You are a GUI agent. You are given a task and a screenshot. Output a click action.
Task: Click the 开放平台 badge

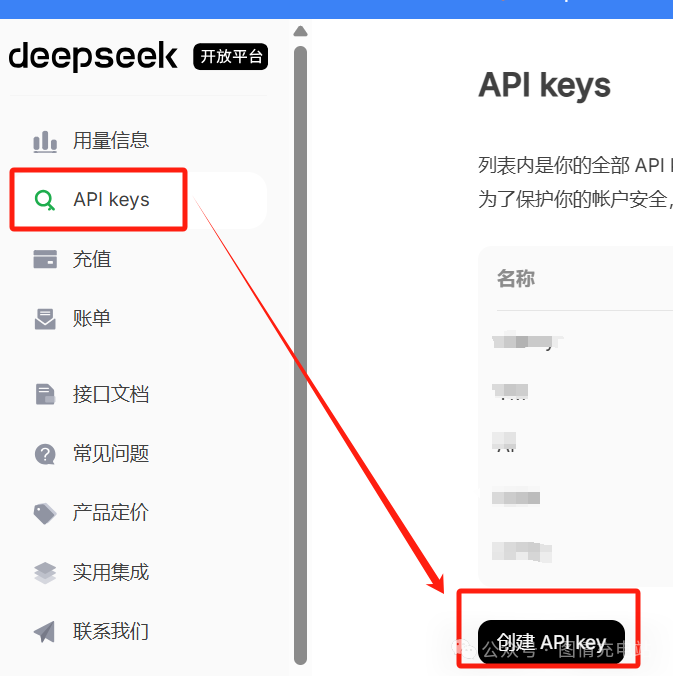point(231,56)
